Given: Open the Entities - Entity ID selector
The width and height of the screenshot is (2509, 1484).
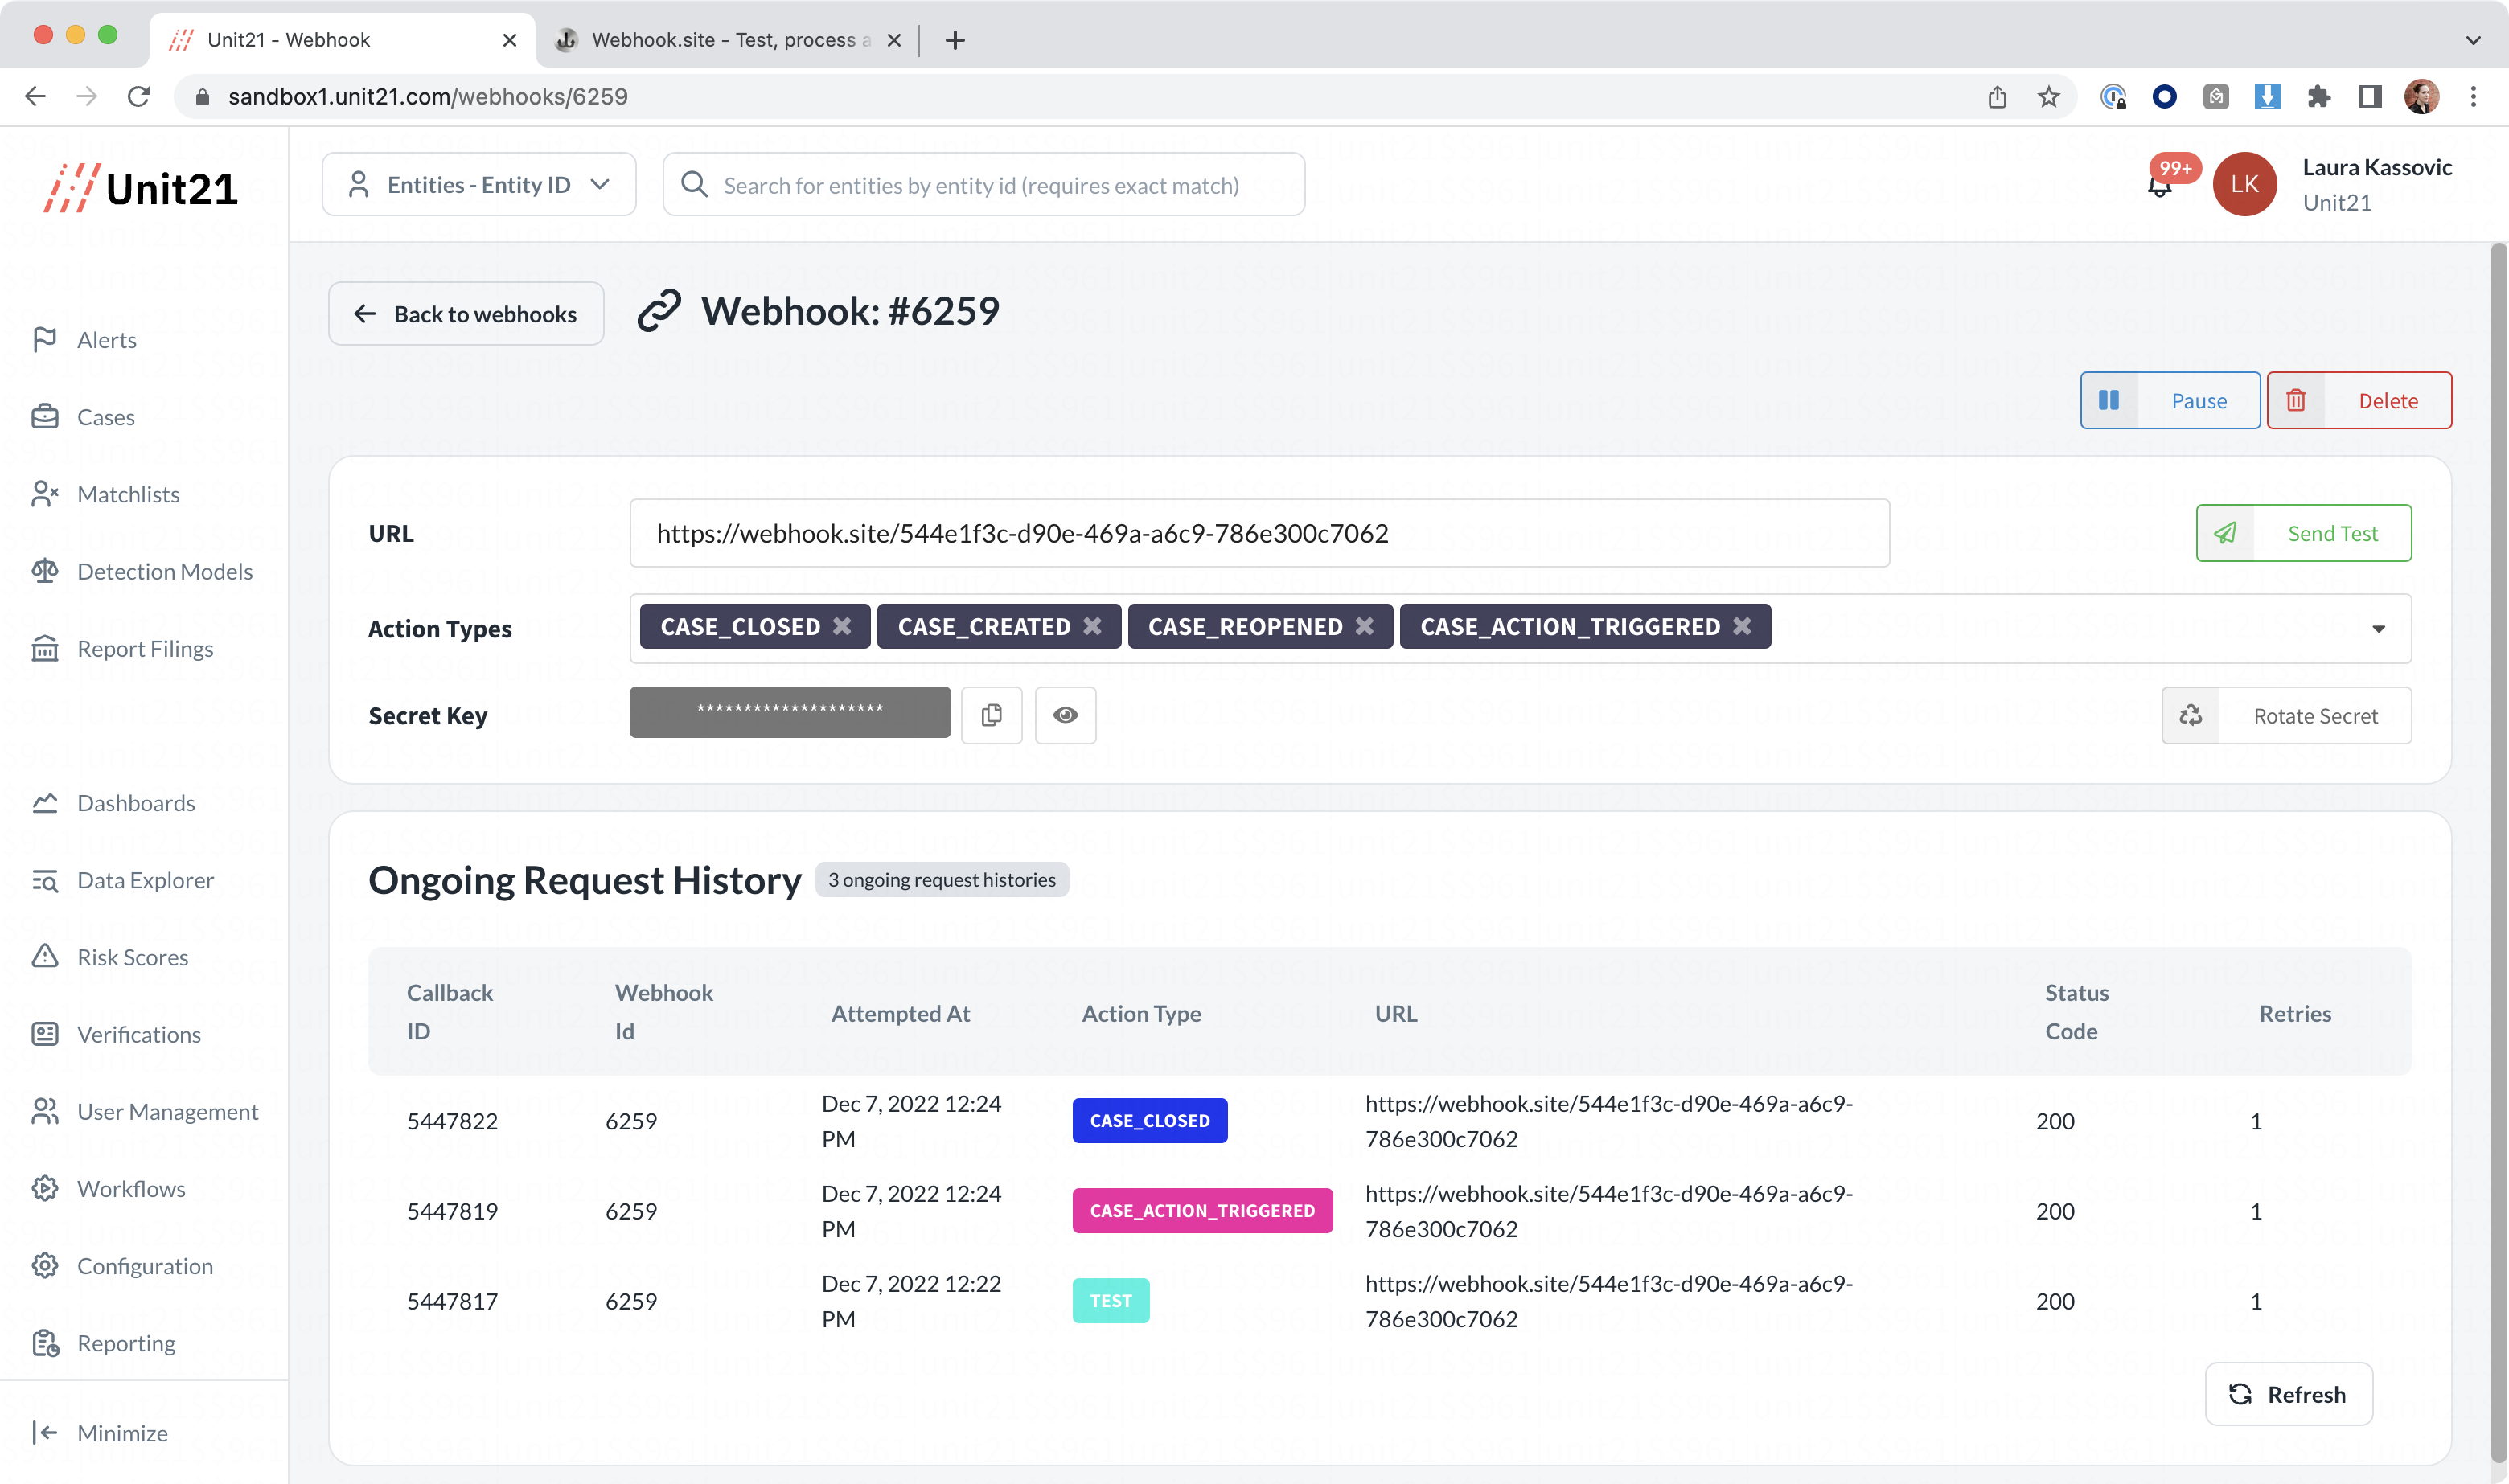Looking at the screenshot, I should [x=478, y=185].
